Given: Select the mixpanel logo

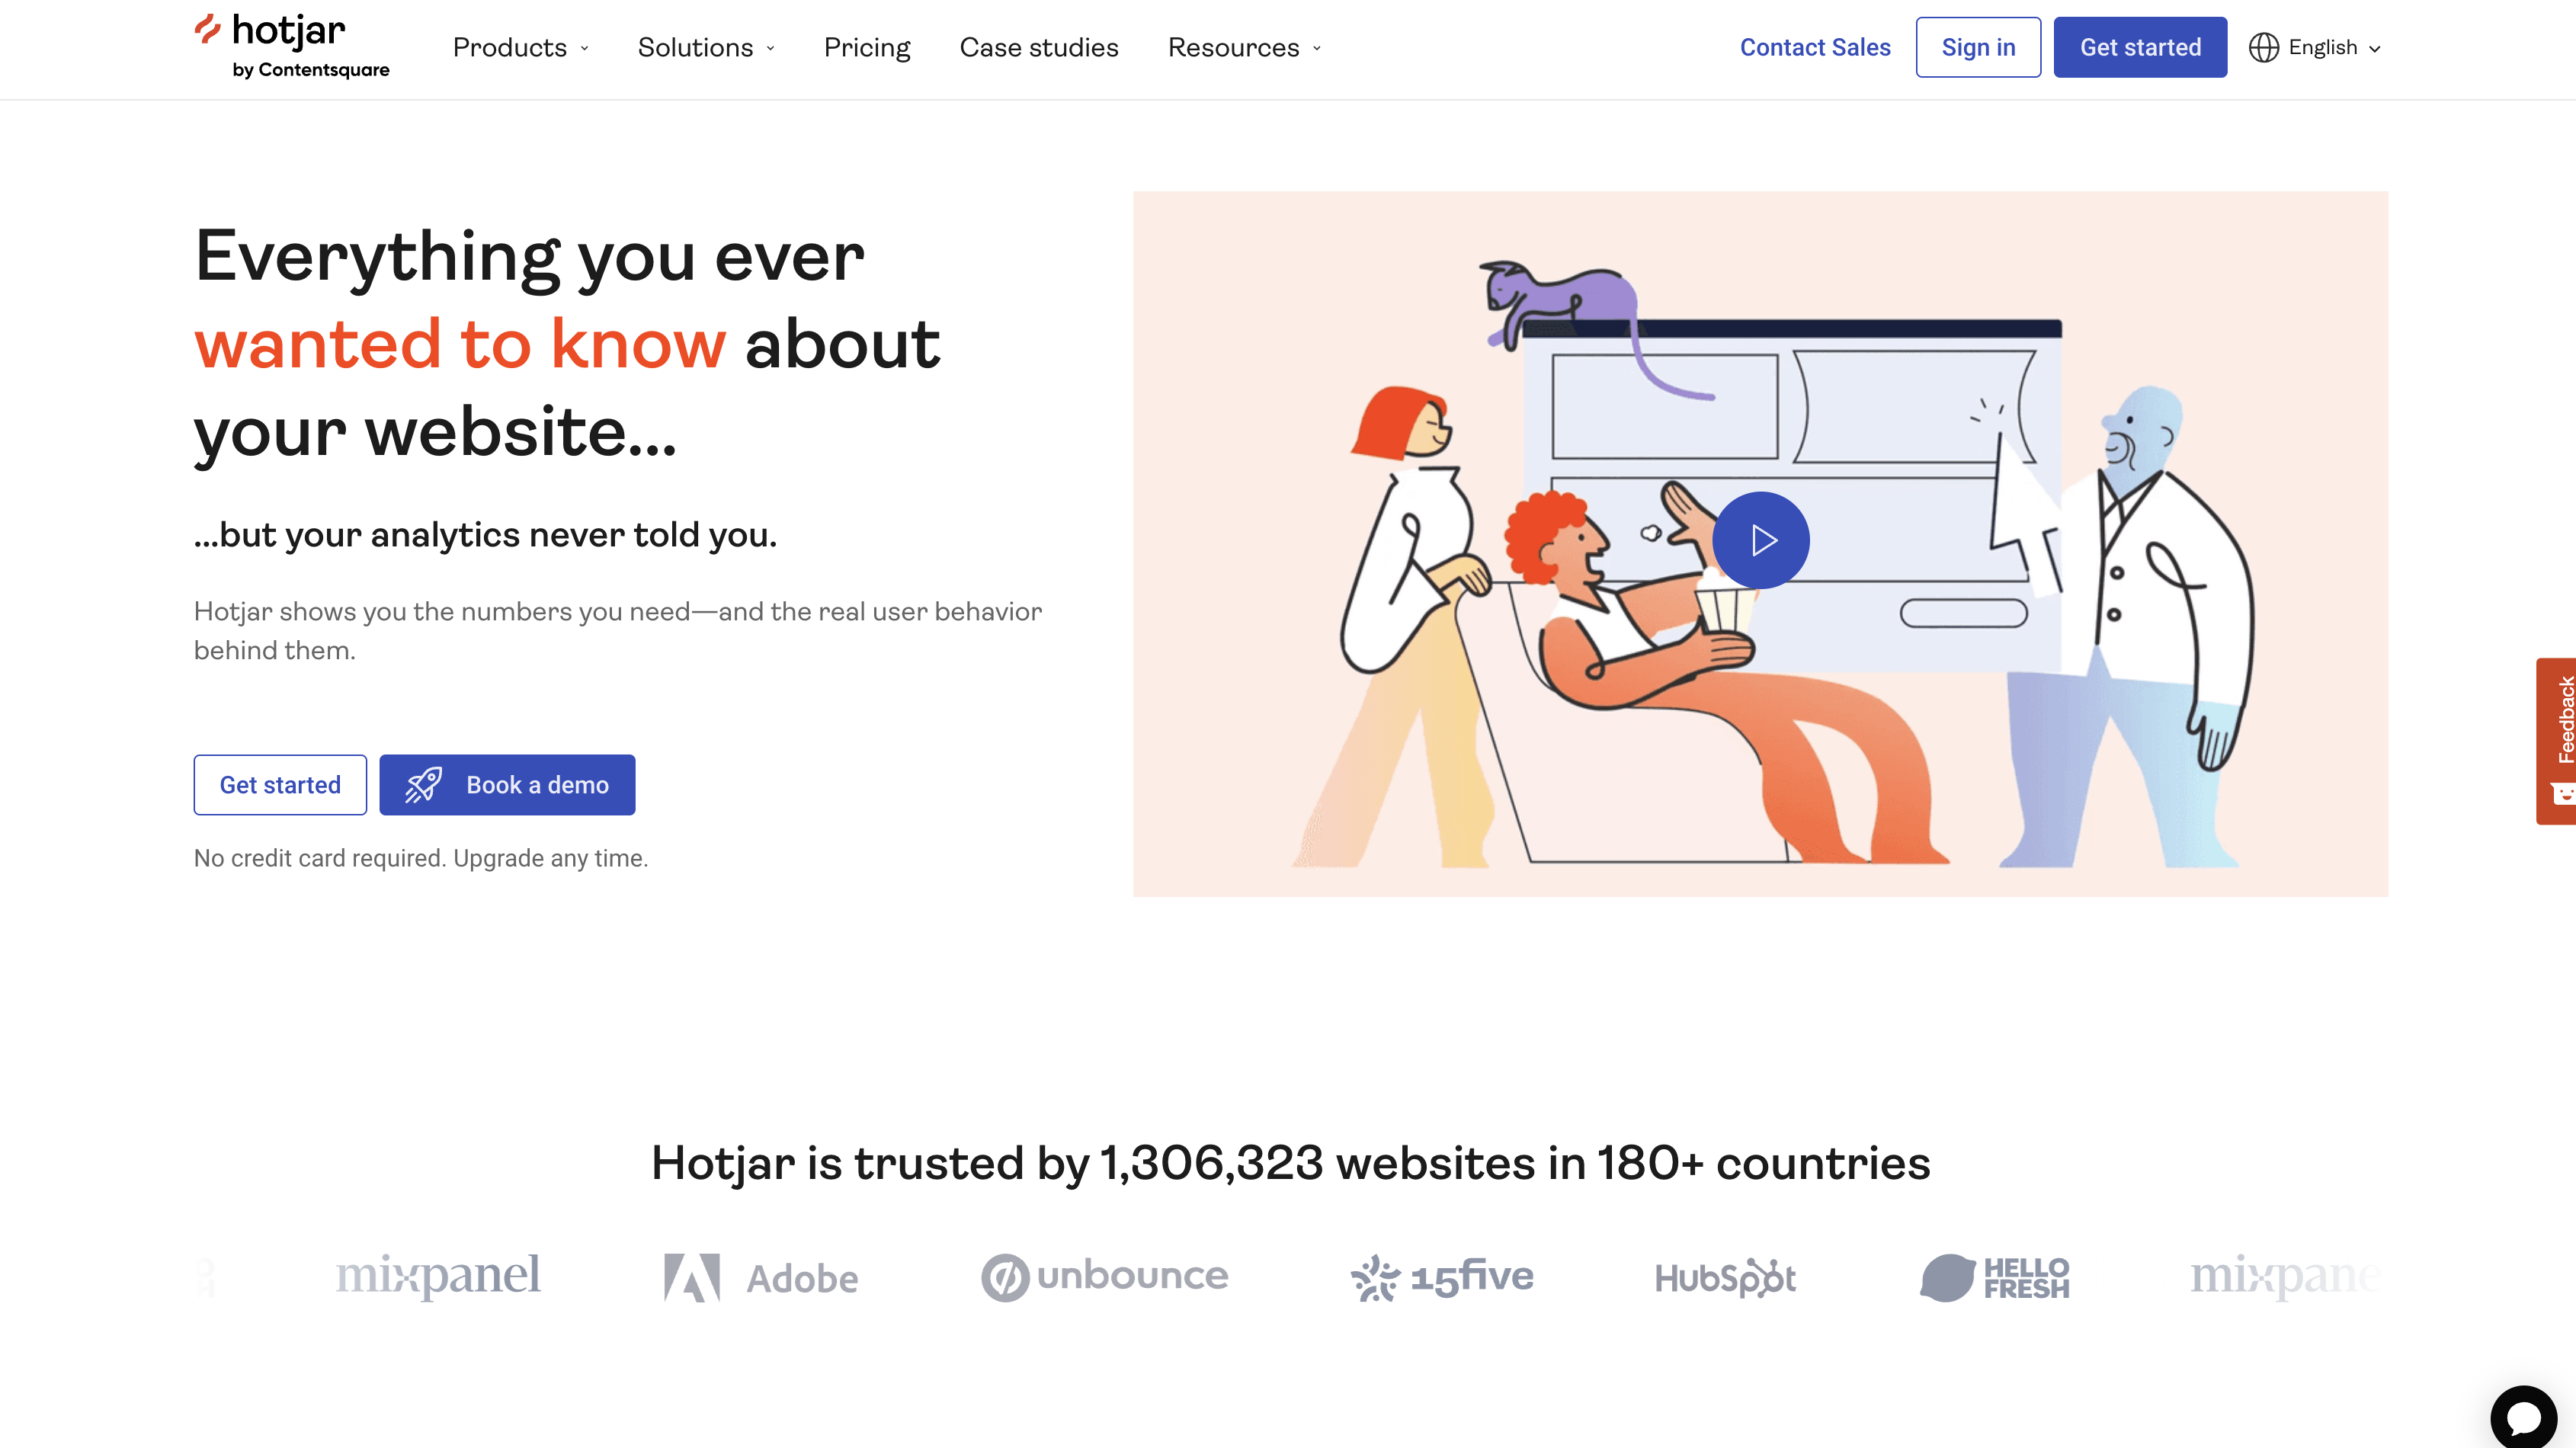Looking at the screenshot, I should (438, 1276).
